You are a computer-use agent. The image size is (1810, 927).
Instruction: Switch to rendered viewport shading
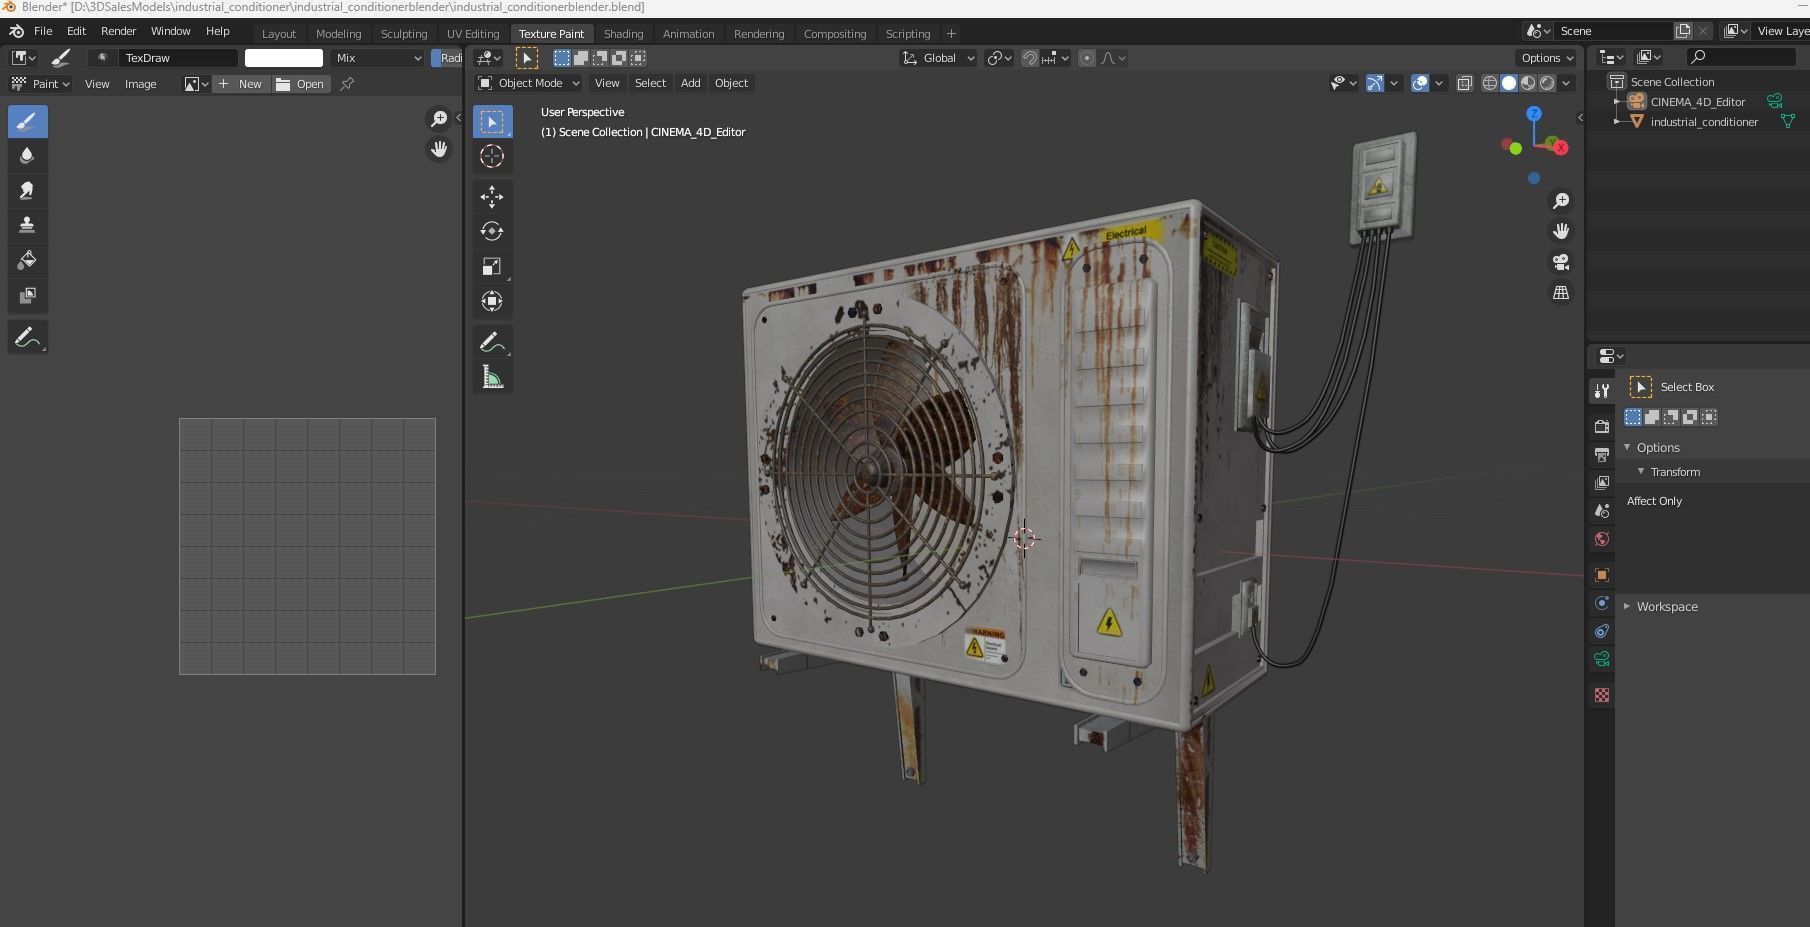click(x=1547, y=83)
